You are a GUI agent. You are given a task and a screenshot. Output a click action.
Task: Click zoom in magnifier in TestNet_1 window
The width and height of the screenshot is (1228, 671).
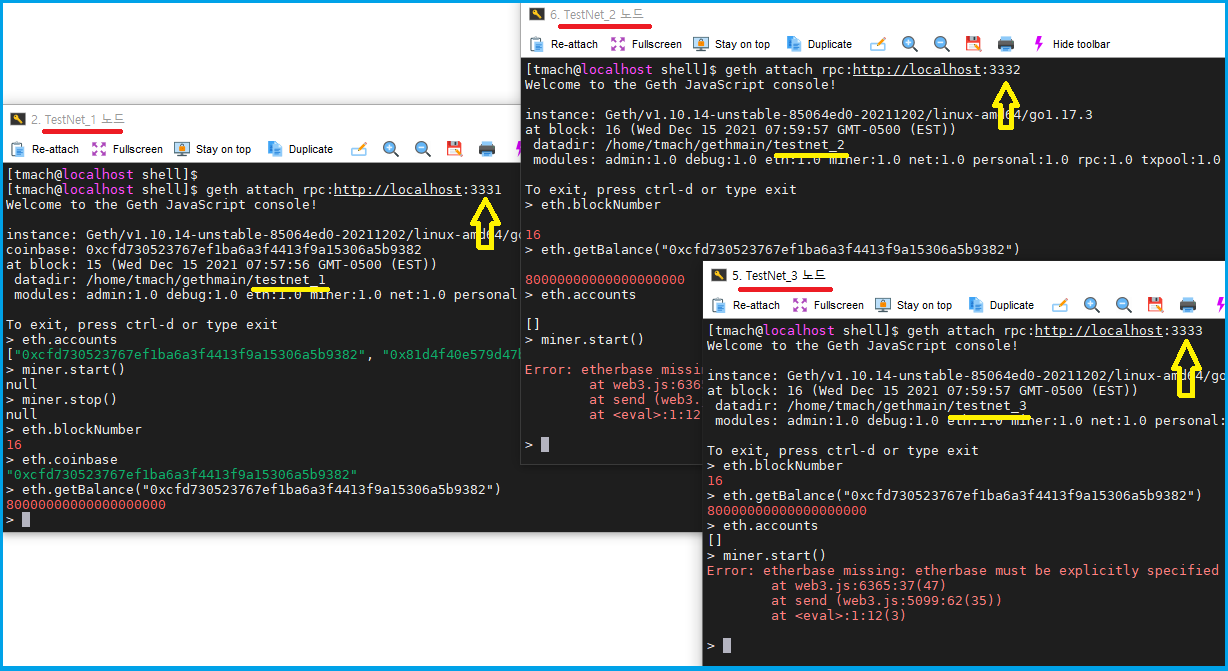(x=391, y=149)
